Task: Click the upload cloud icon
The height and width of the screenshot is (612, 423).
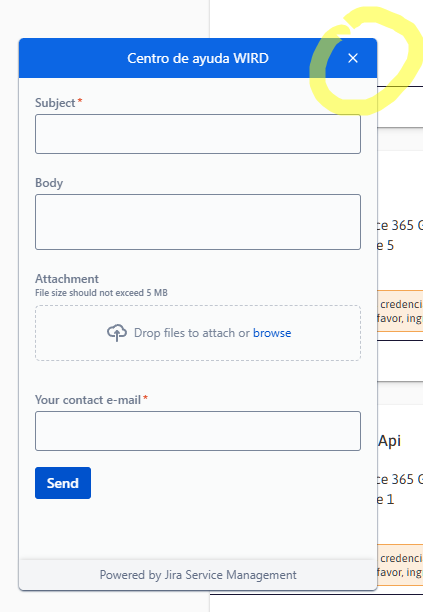Action: (117, 333)
